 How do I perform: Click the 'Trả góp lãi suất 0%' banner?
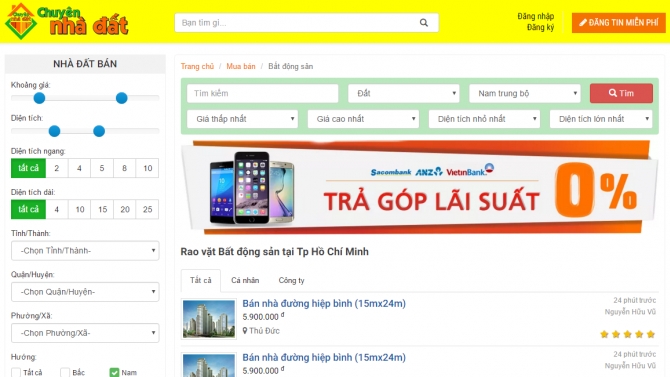pyautogui.click(x=420, y=187)
